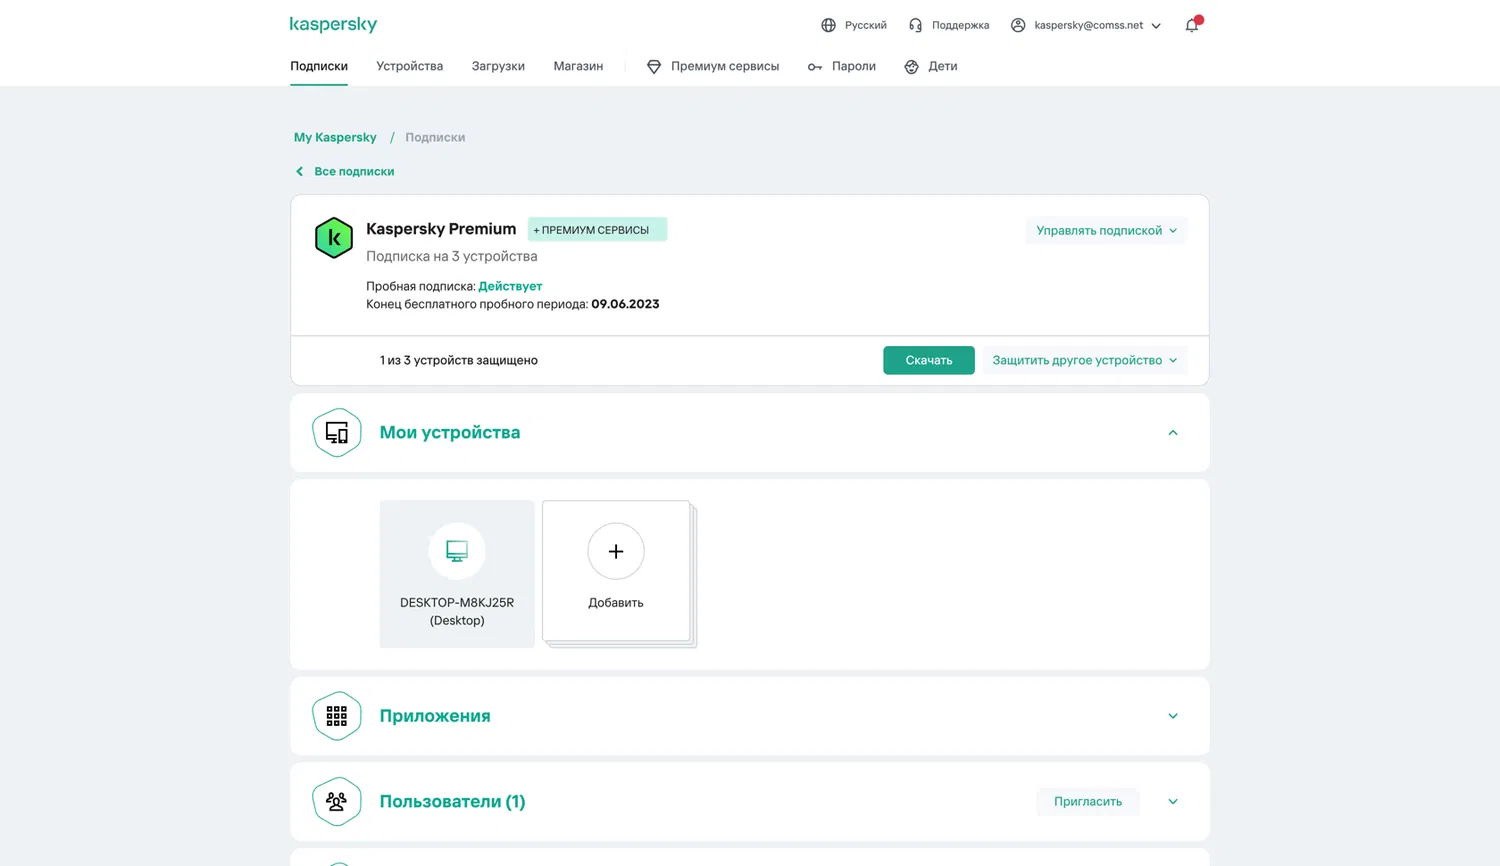Collapse the Мои устройства section

click(x=1173, y=433)
